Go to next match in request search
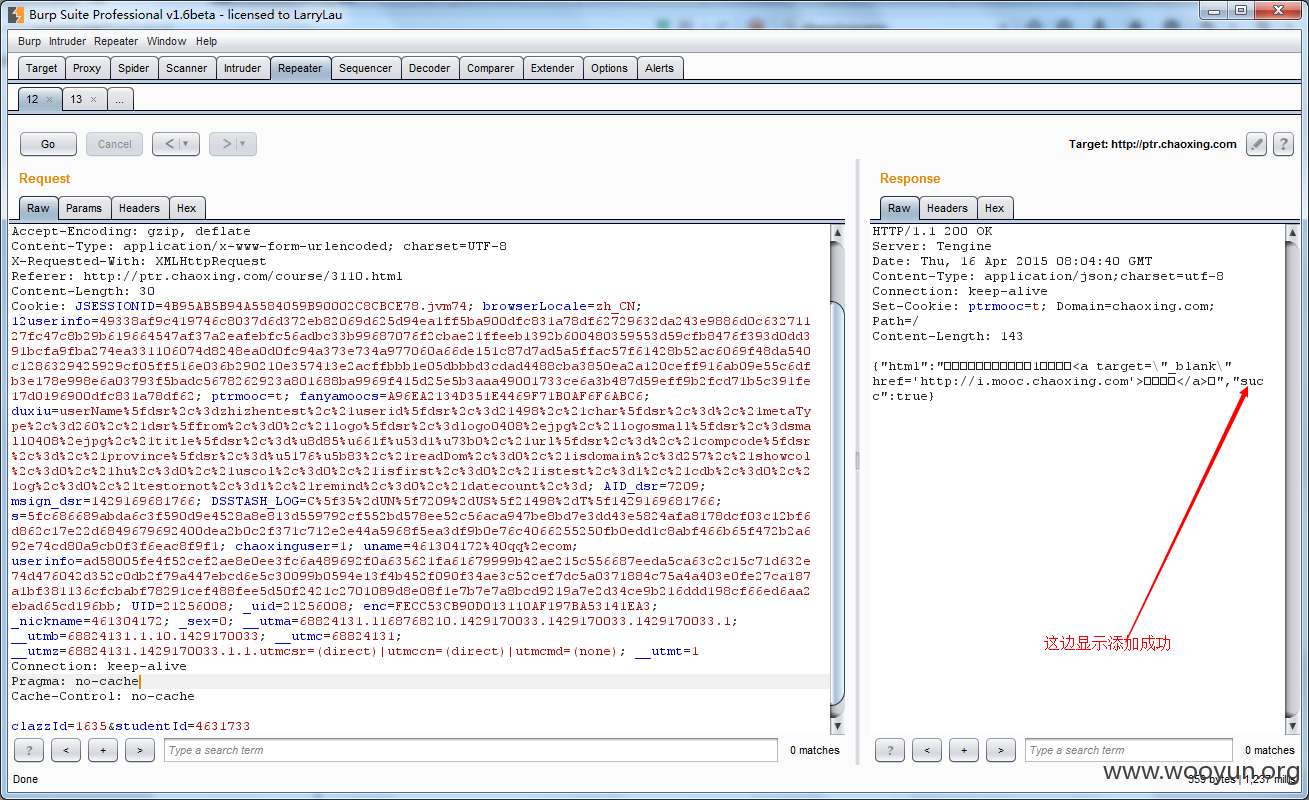The width and height of the screenshot is (1309, 800). click(140, 750)
